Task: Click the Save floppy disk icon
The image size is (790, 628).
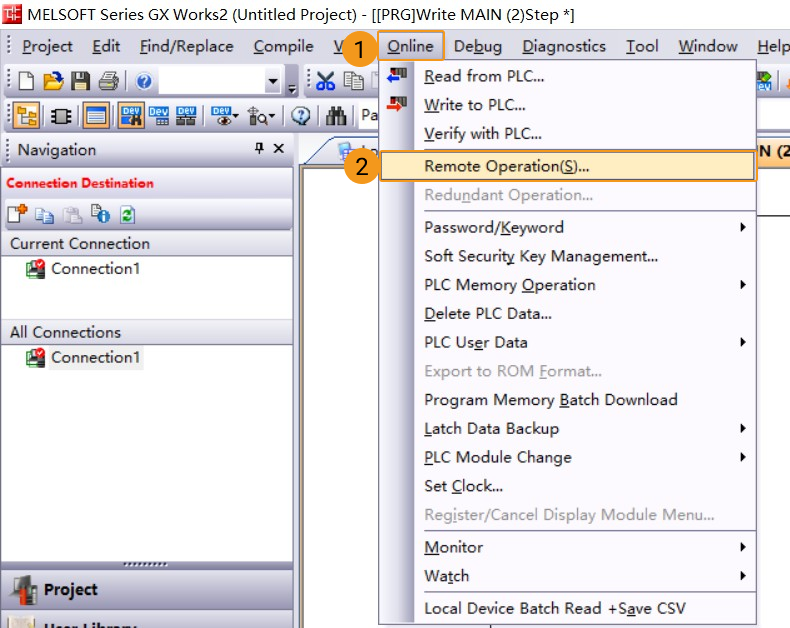Action: pyautogui.click(x=80, y=81)
